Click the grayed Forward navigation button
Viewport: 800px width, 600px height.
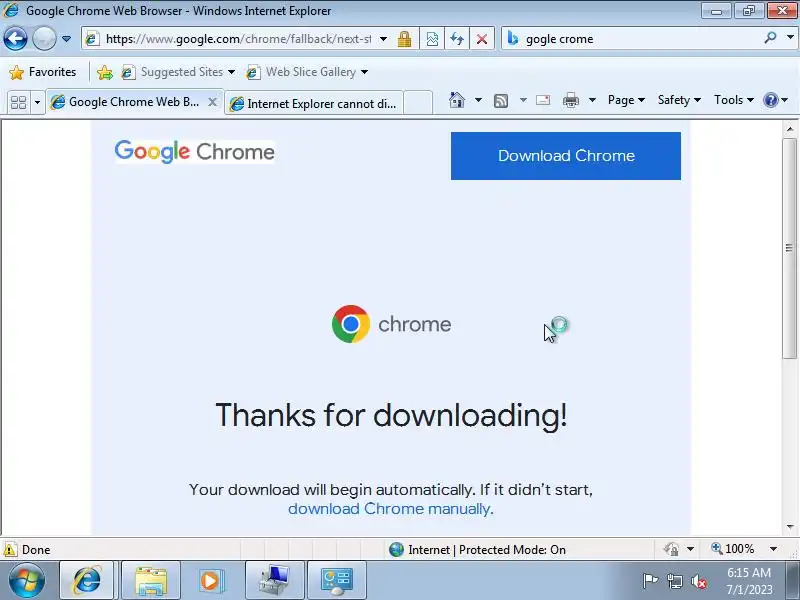pos(44,39)
